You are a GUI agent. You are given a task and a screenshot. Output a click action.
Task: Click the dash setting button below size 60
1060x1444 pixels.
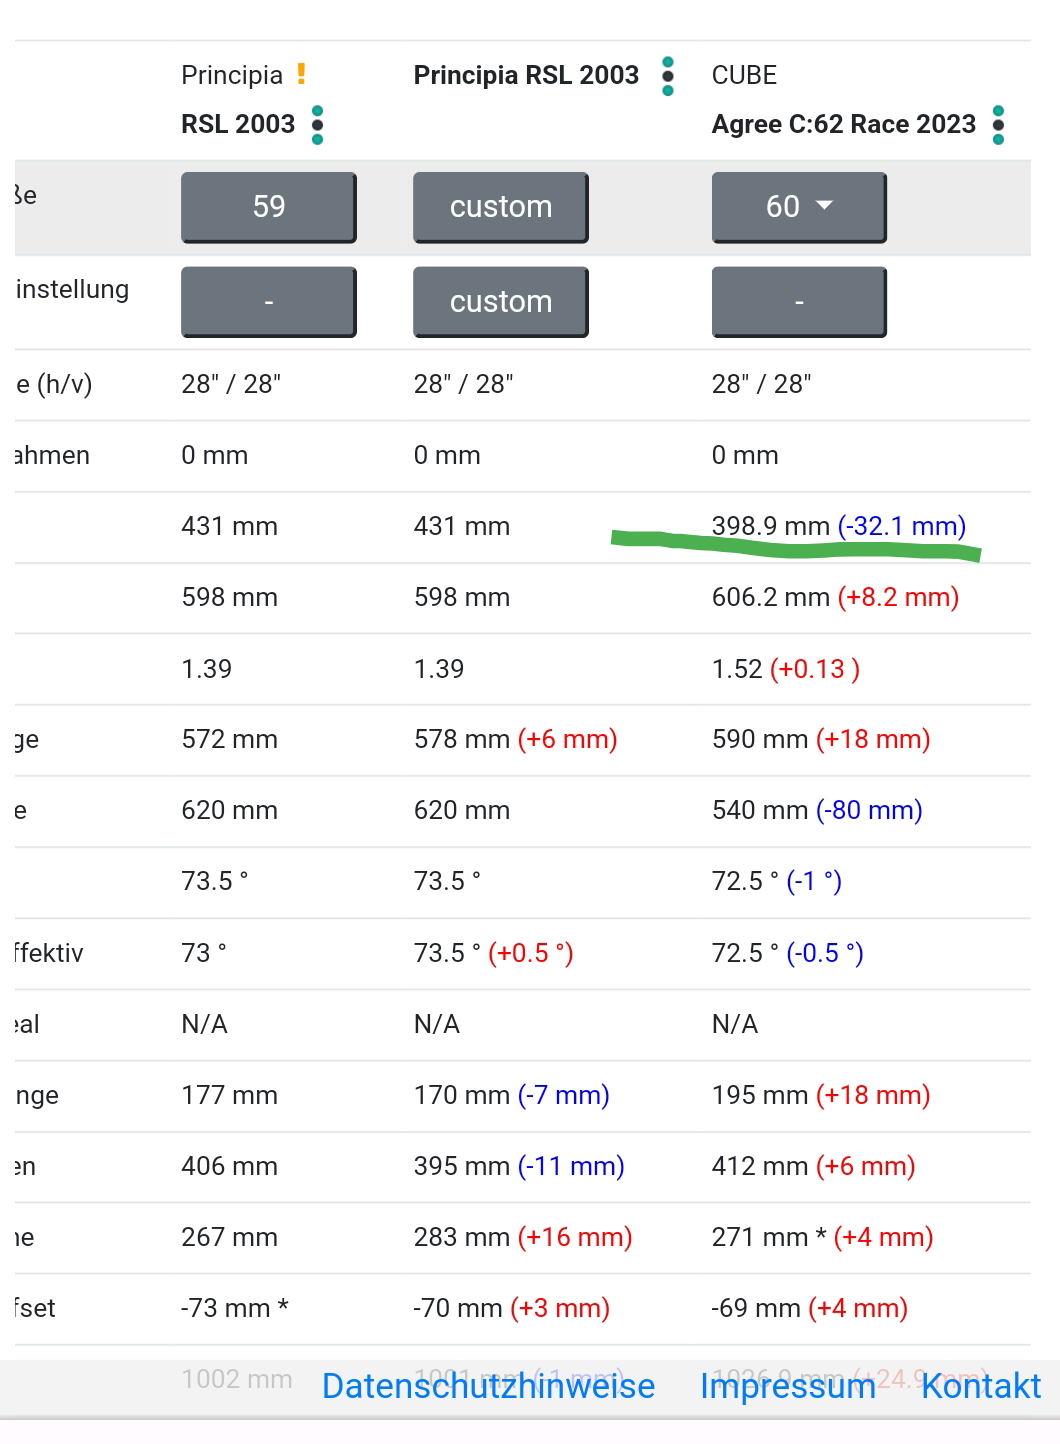[x=798, y=302]
